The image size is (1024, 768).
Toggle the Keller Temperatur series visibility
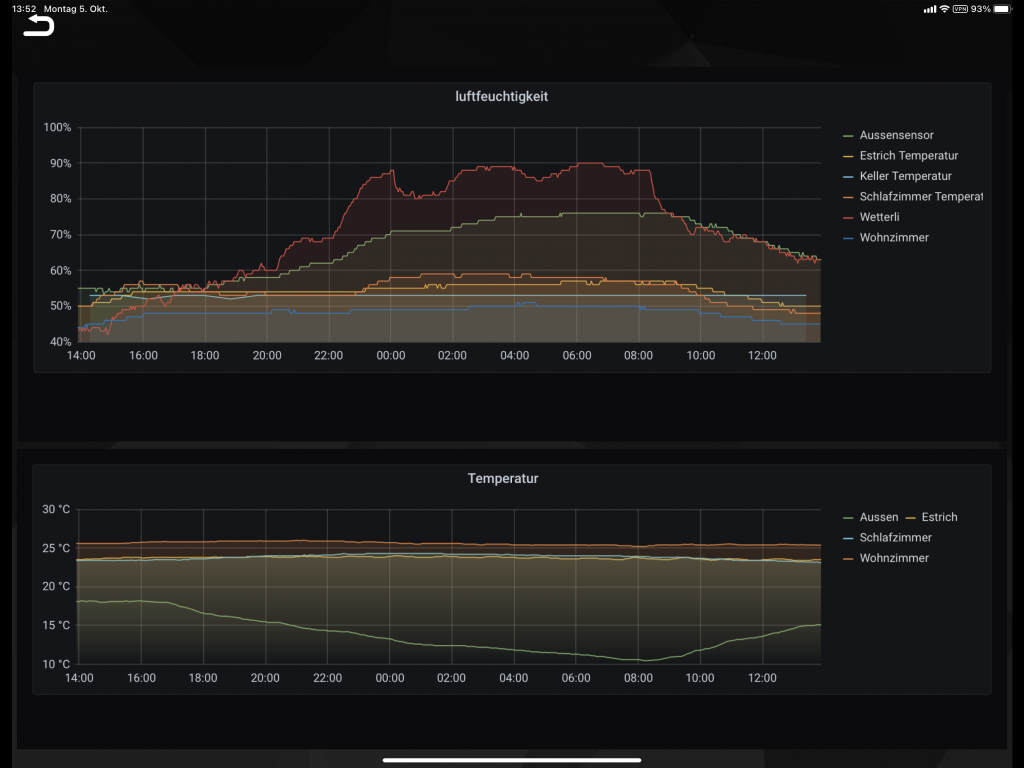pyautogui.click(x=905, y=176)
